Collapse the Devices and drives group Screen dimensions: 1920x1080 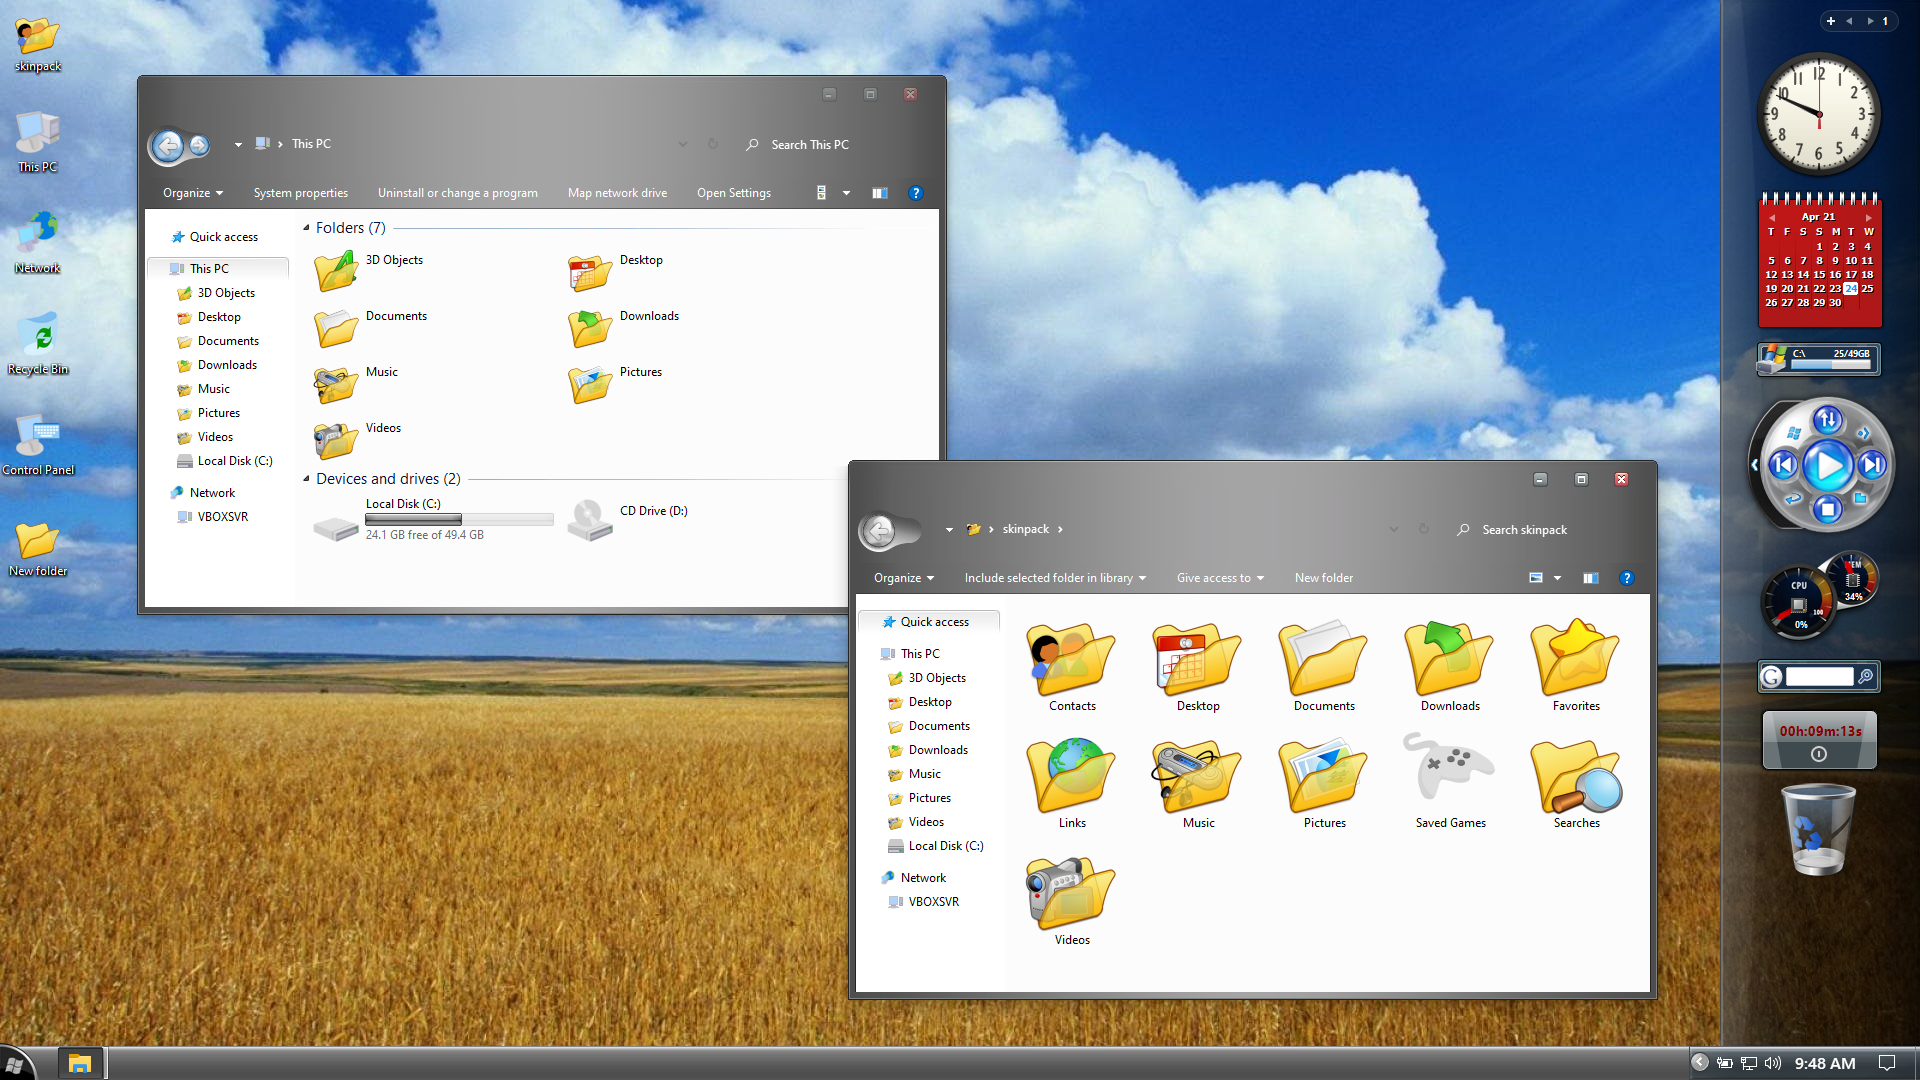tap(306, 479)
